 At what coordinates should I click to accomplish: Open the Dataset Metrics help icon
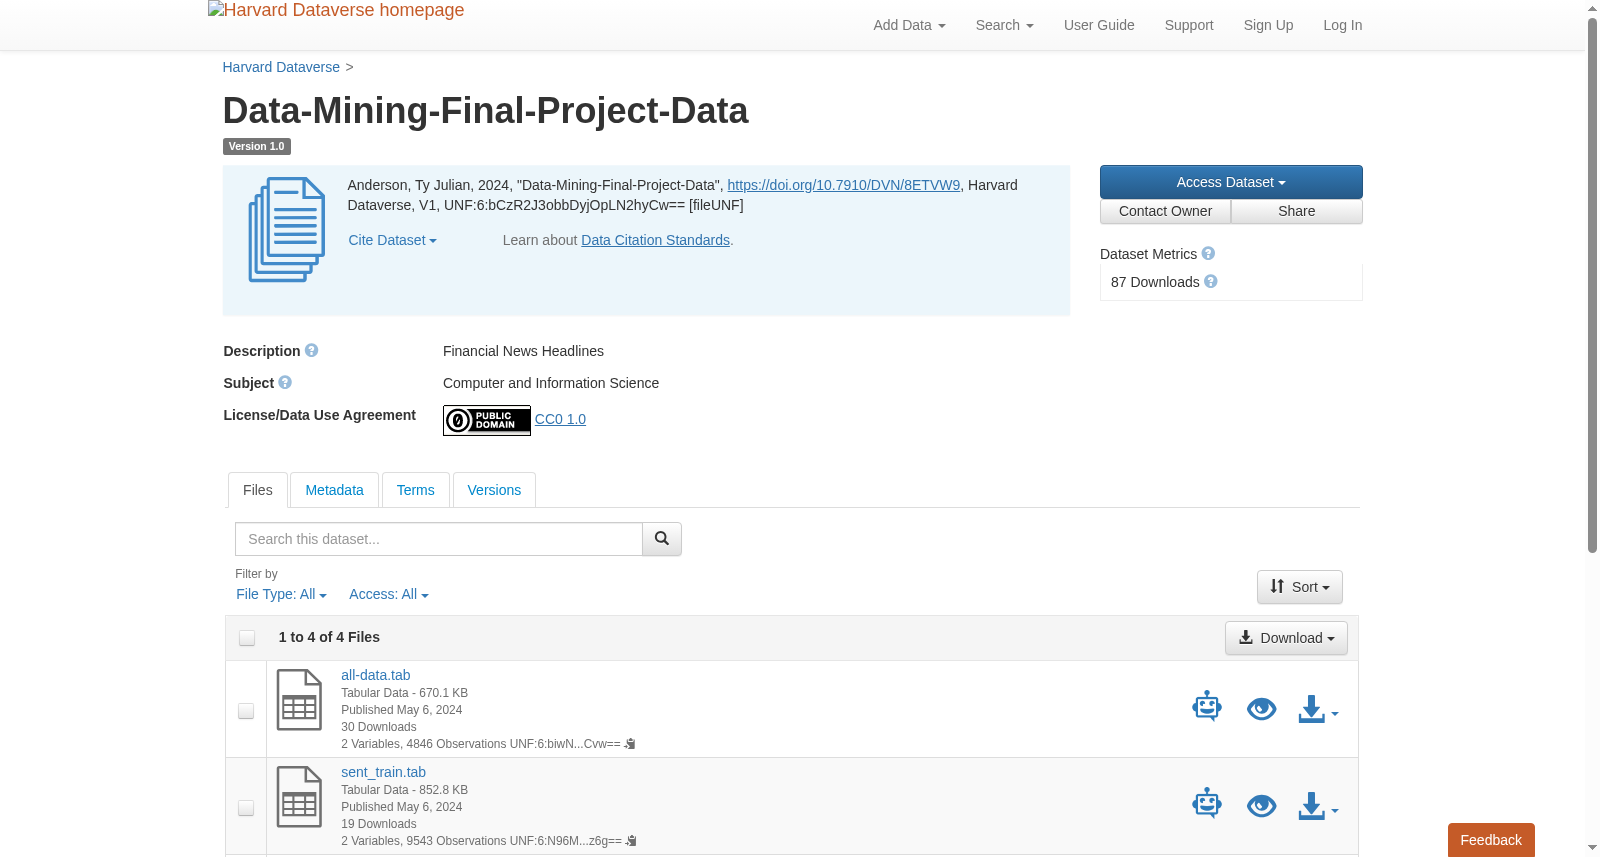1208,254
